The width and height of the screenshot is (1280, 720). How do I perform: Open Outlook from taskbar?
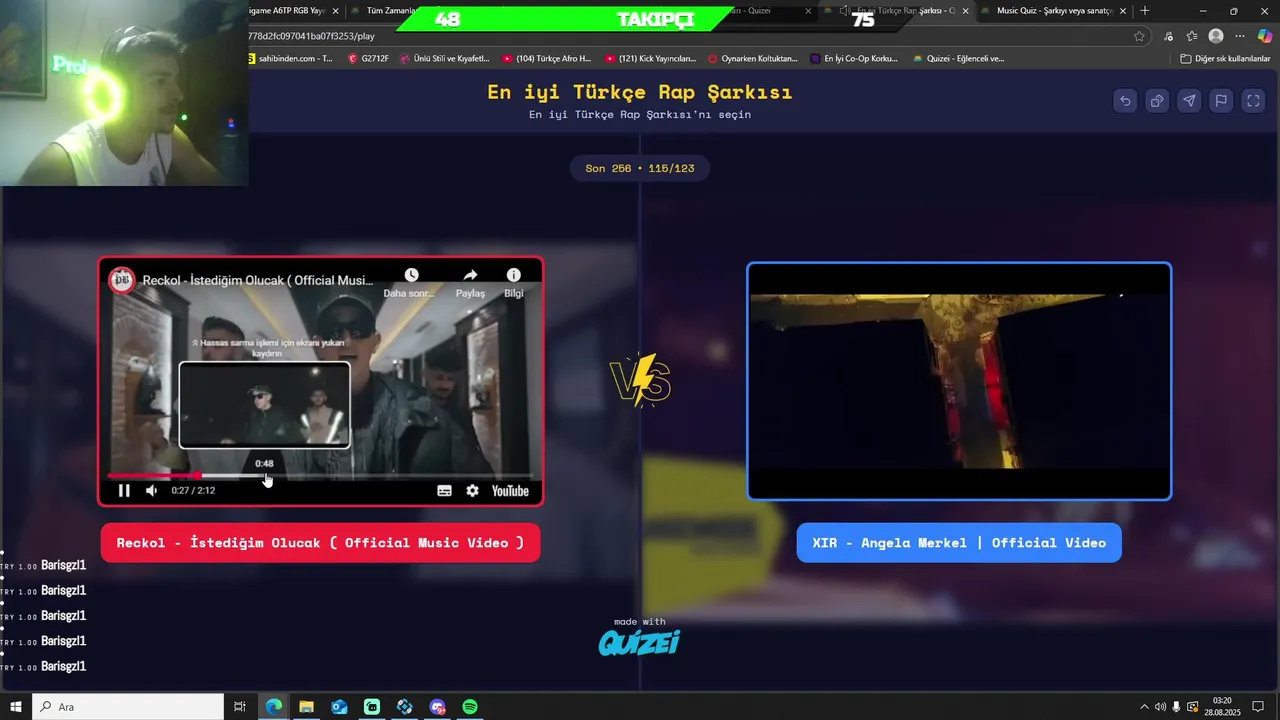point(339,707)
